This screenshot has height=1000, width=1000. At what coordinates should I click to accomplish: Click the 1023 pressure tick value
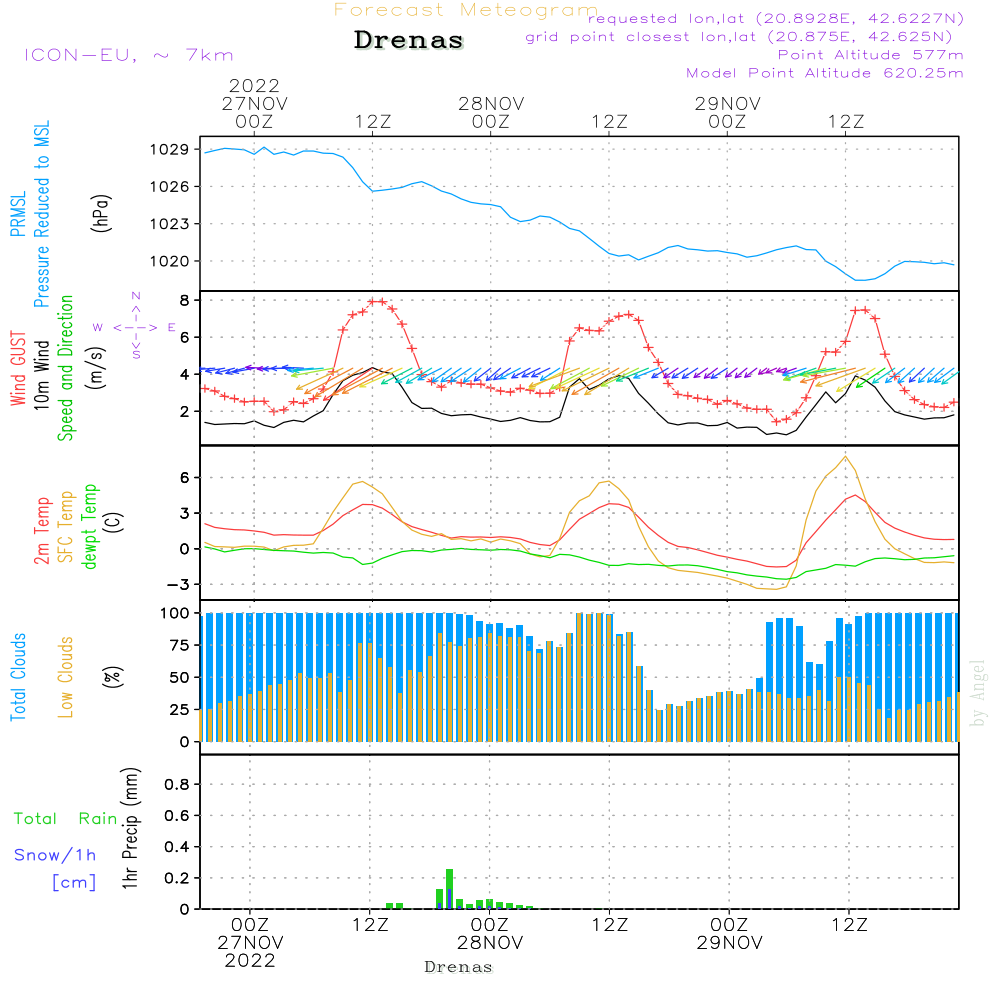tap(170, 224)
